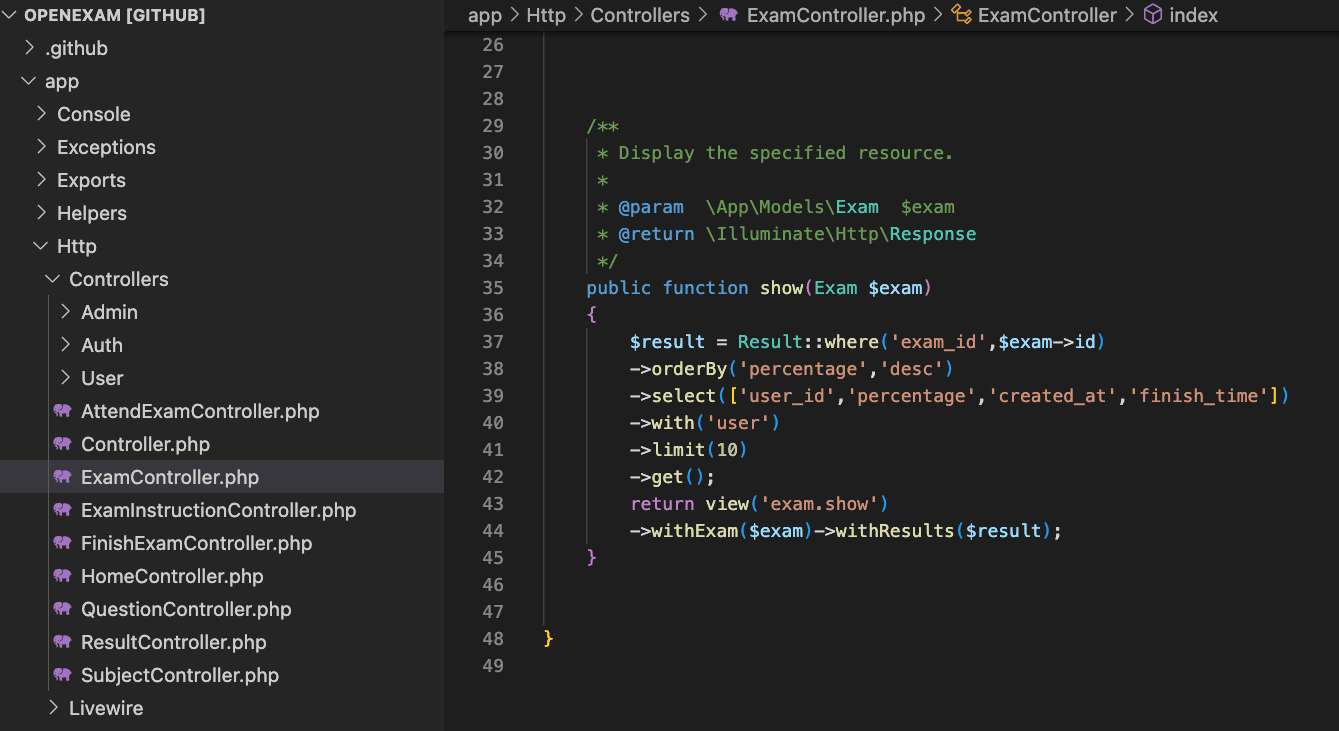Collapse the Controllers folder
The image size is (1339, 731).
54,279
